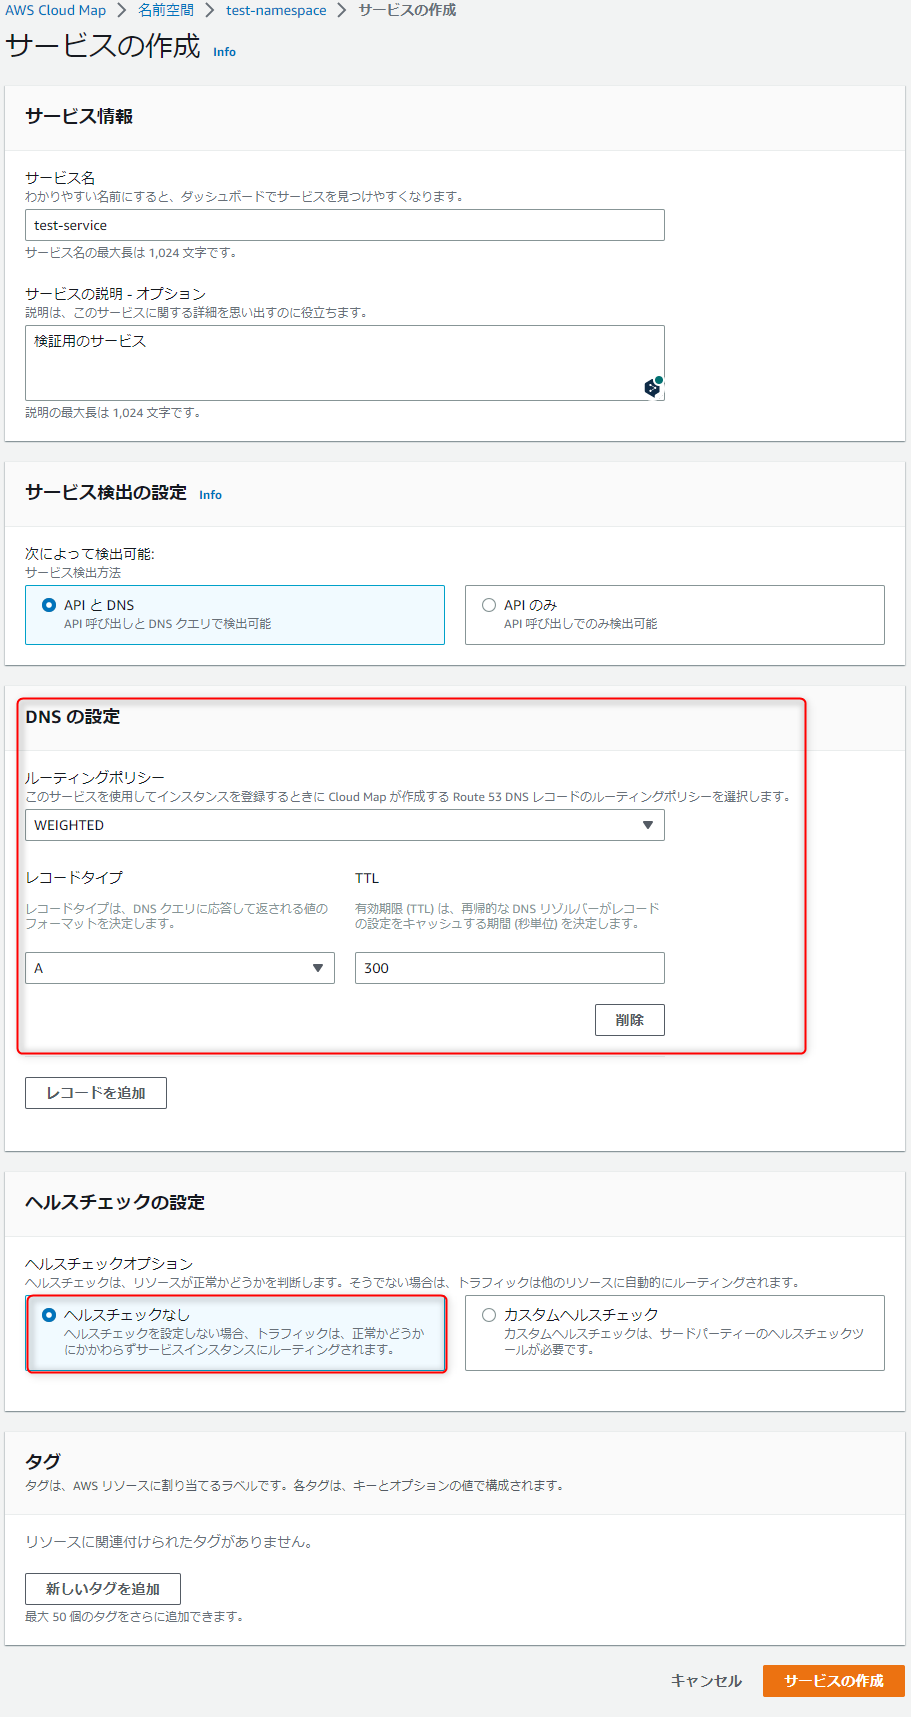911x1717 pixels.
Task: Click the ヘルスチェックオプション label
Action: coord(109,1264)
